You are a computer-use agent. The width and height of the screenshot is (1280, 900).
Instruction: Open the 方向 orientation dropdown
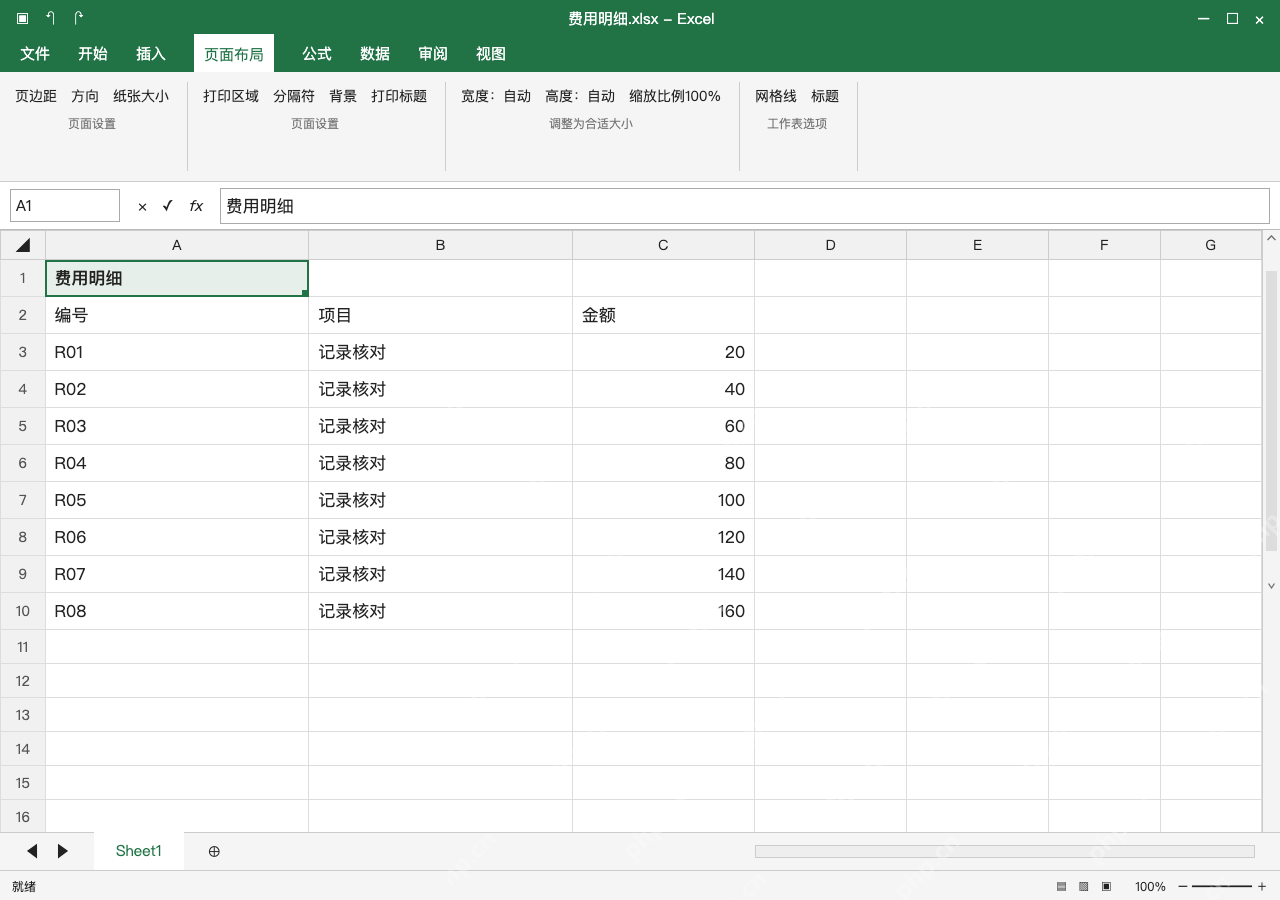pos(85,96)
